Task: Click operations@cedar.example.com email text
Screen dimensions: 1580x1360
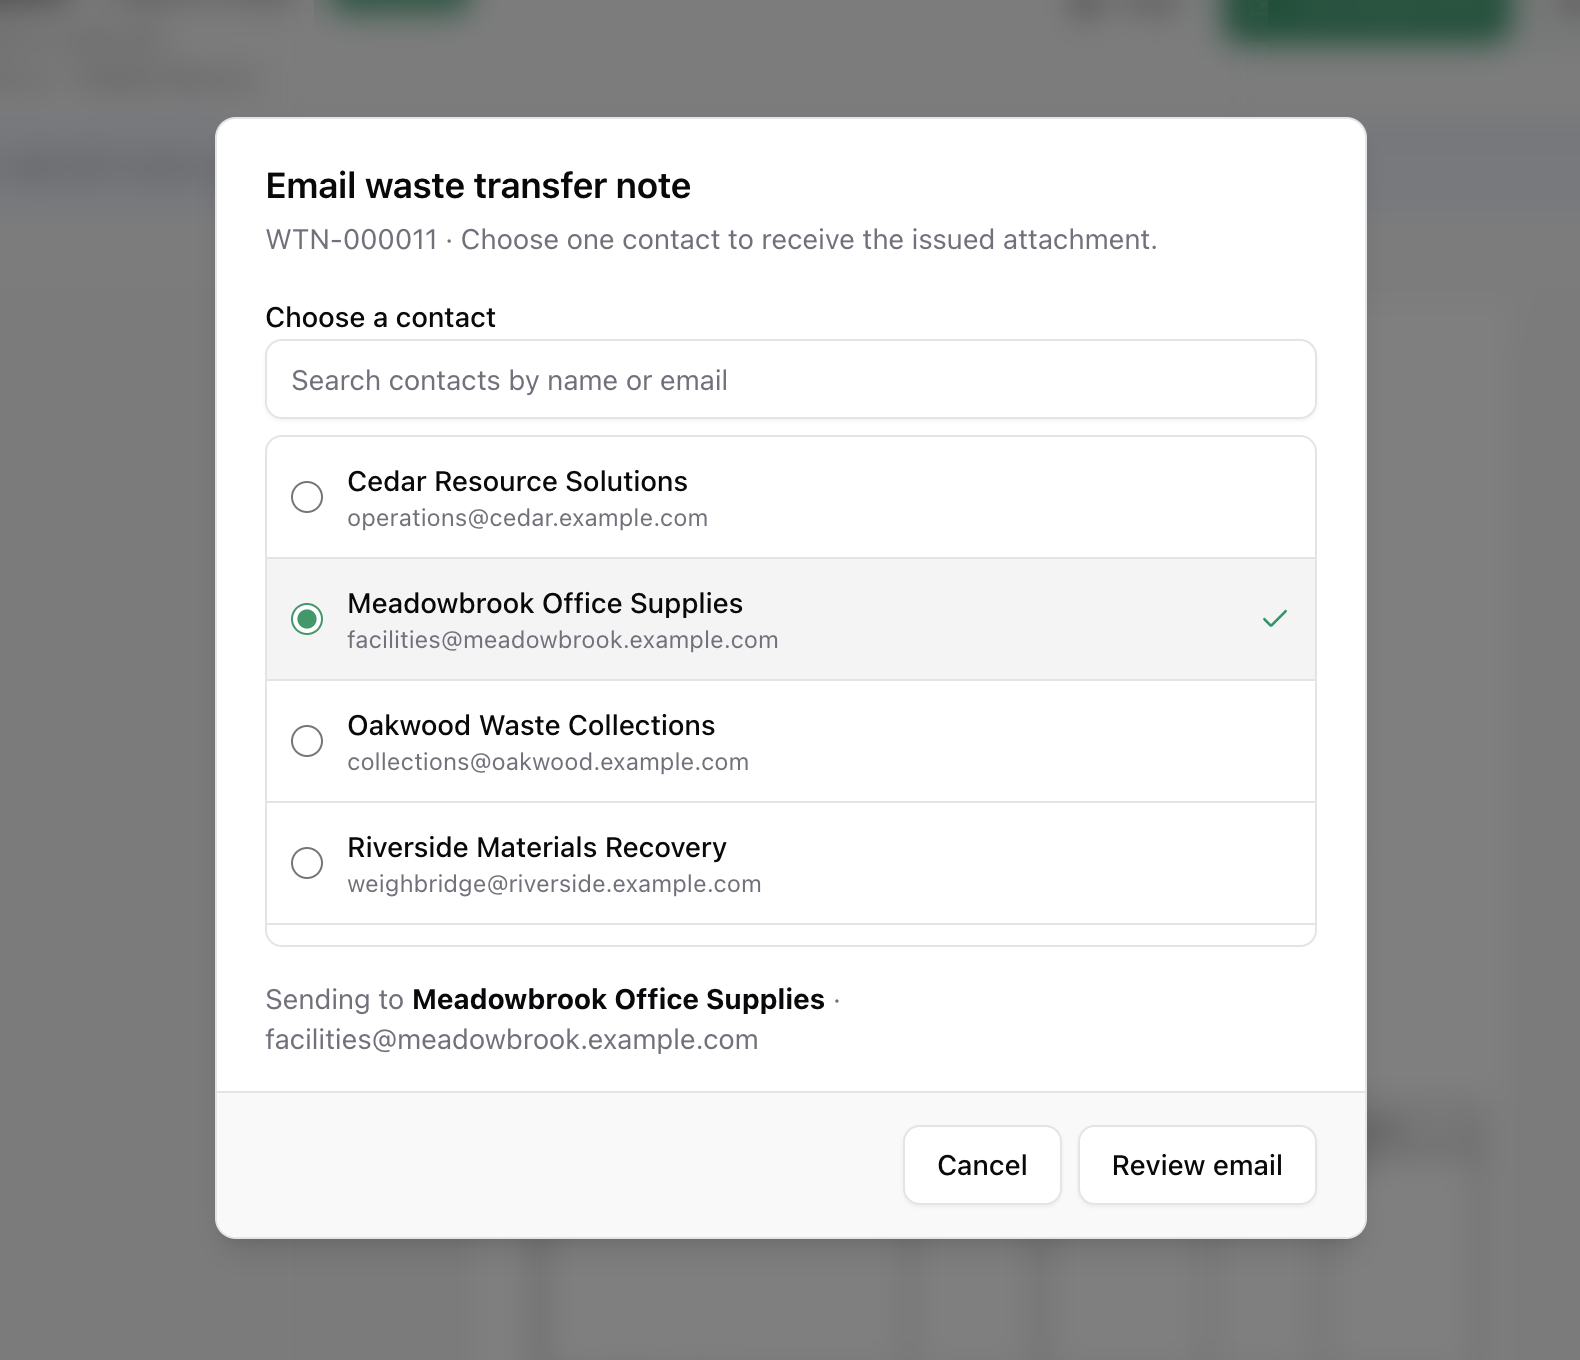Action: (527, 518)
